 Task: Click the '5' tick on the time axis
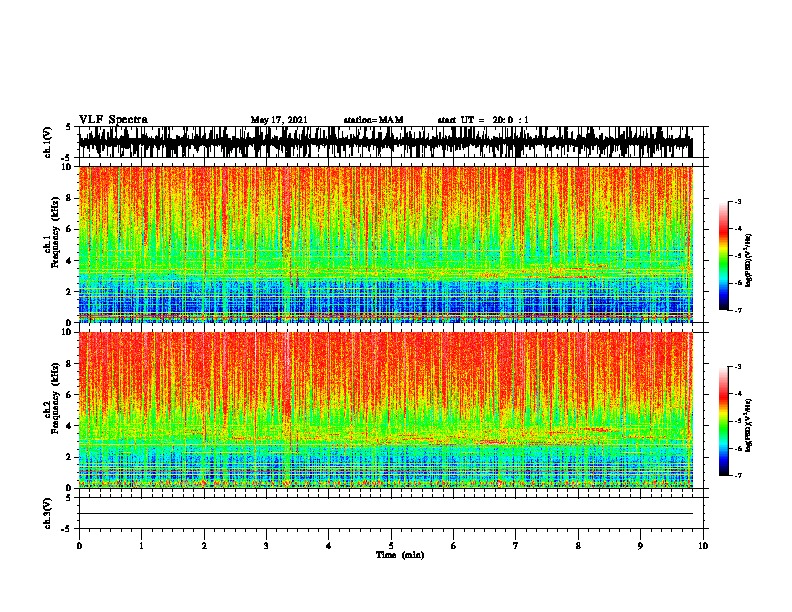391,546
